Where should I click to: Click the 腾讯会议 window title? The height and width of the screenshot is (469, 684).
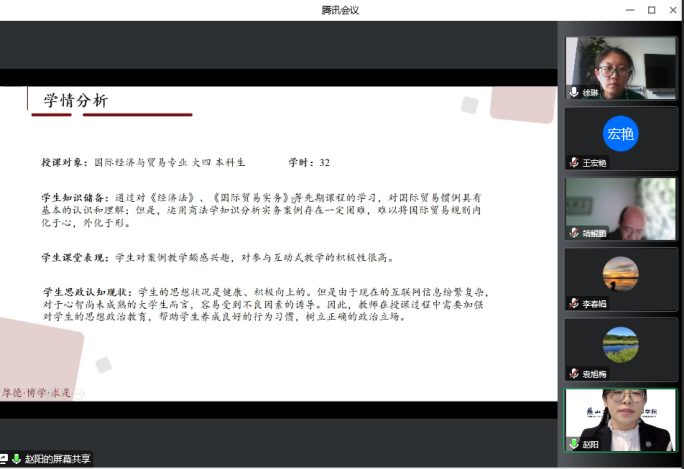[341, 9]
